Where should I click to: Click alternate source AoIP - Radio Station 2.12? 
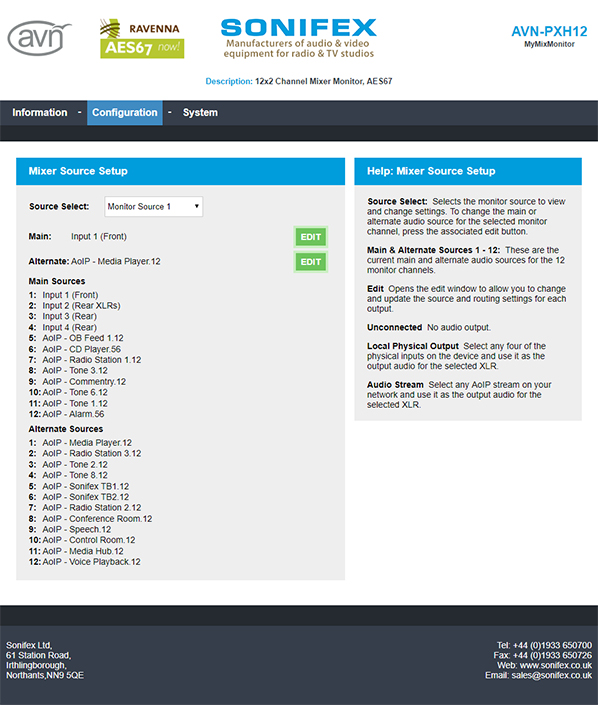point(92,508)
